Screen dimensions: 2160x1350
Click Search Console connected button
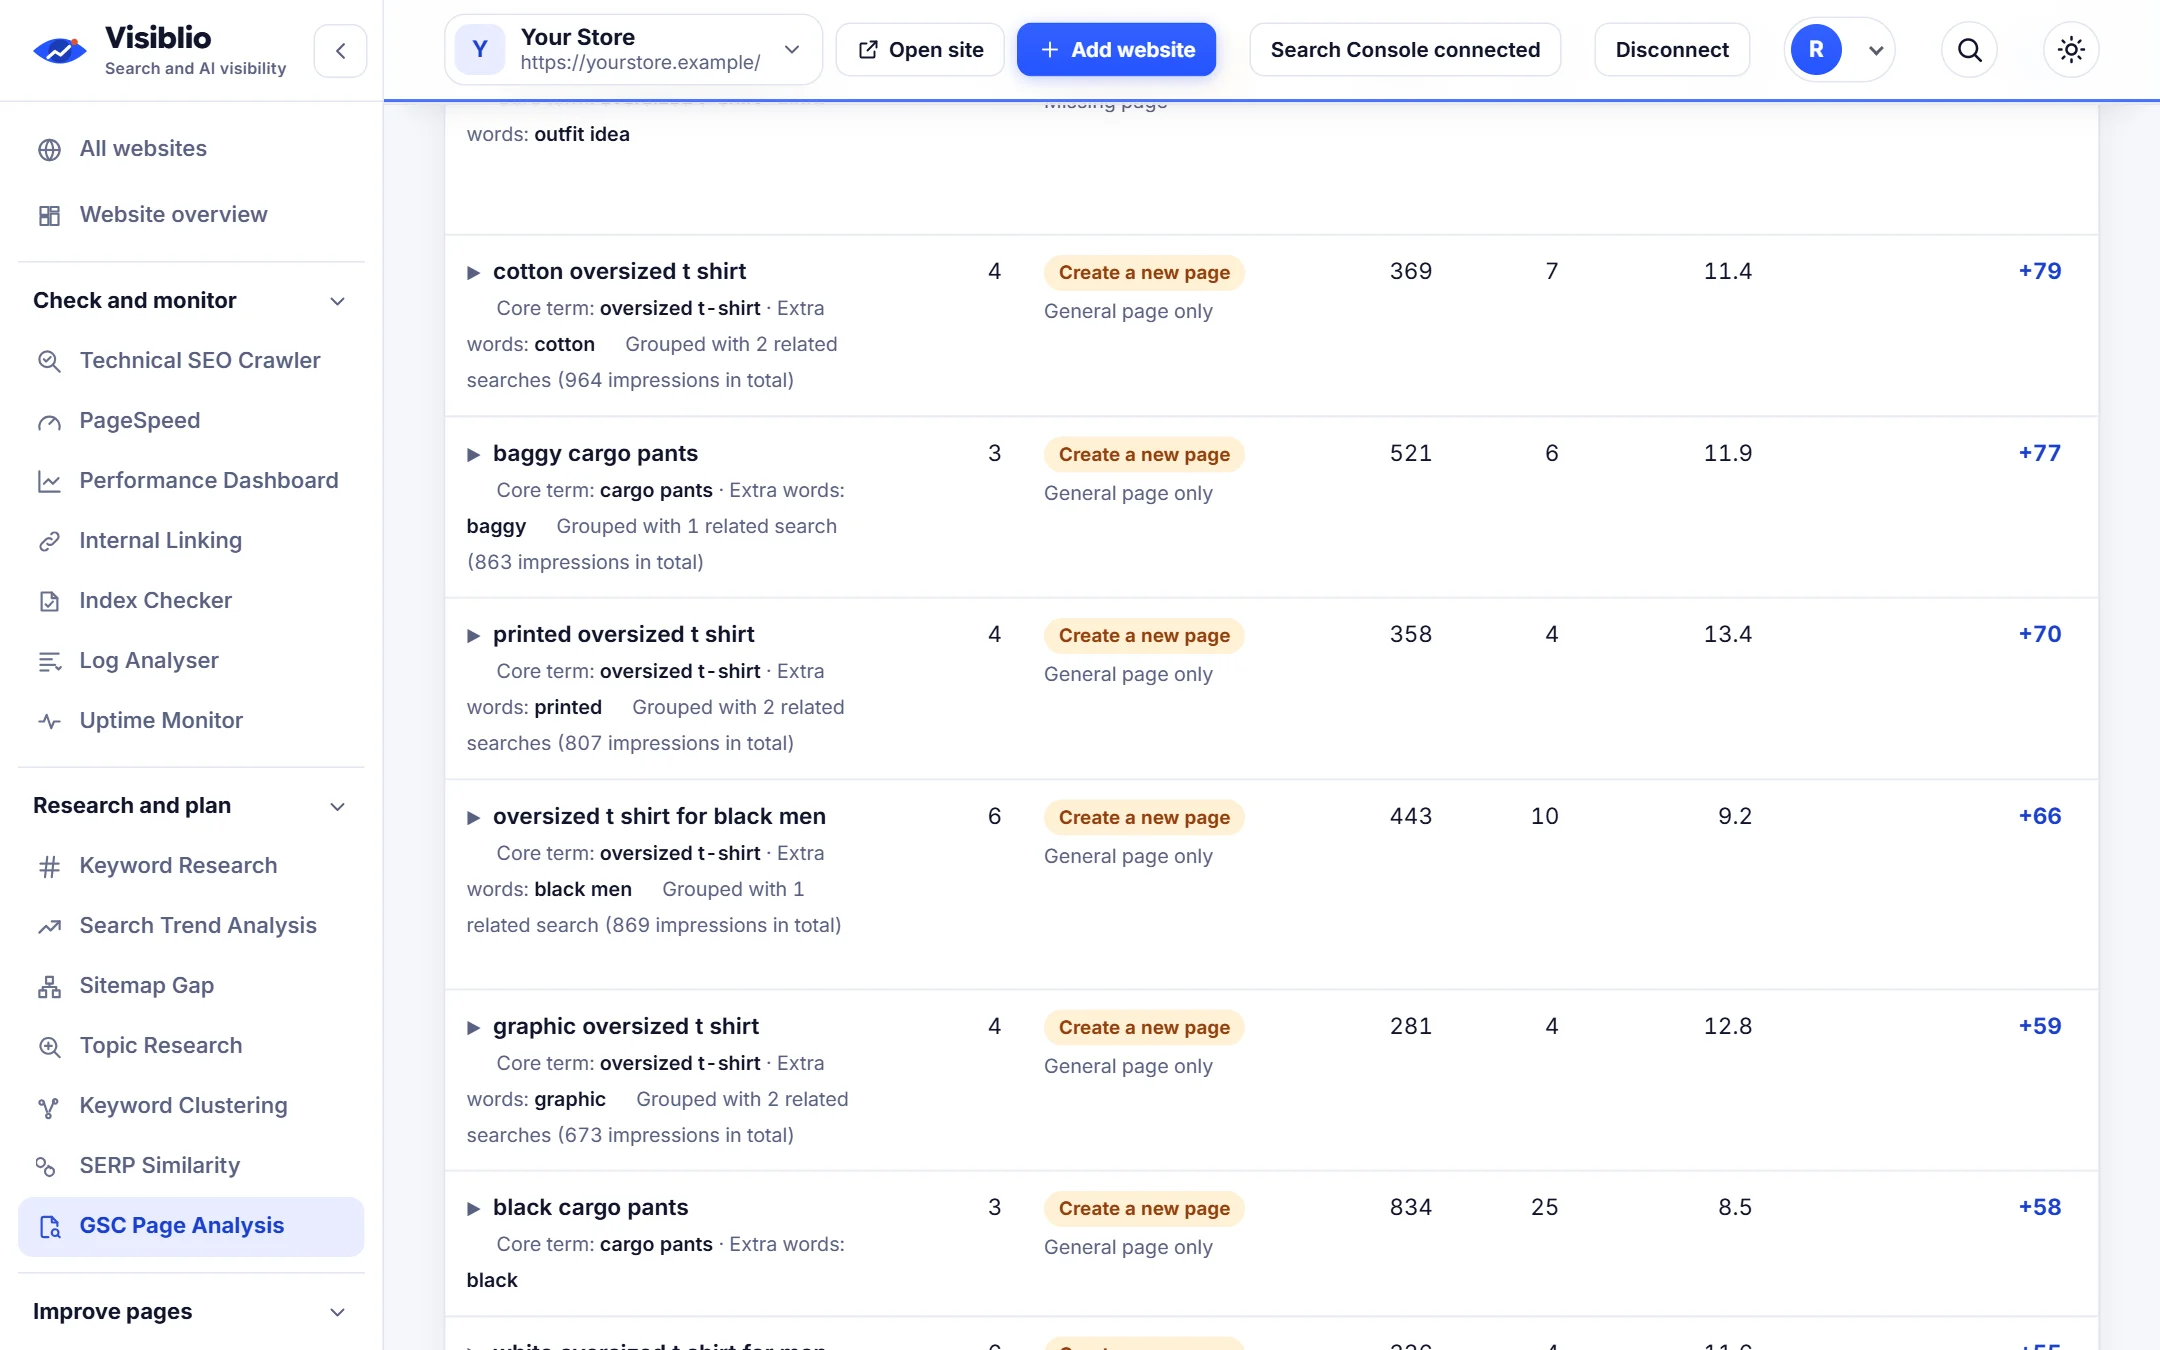coord(1405,50)
